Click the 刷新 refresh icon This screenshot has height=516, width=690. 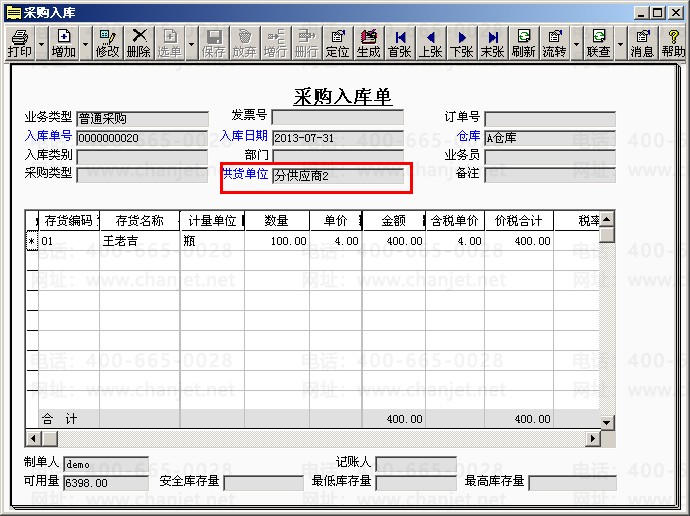[x=523, y=43]
